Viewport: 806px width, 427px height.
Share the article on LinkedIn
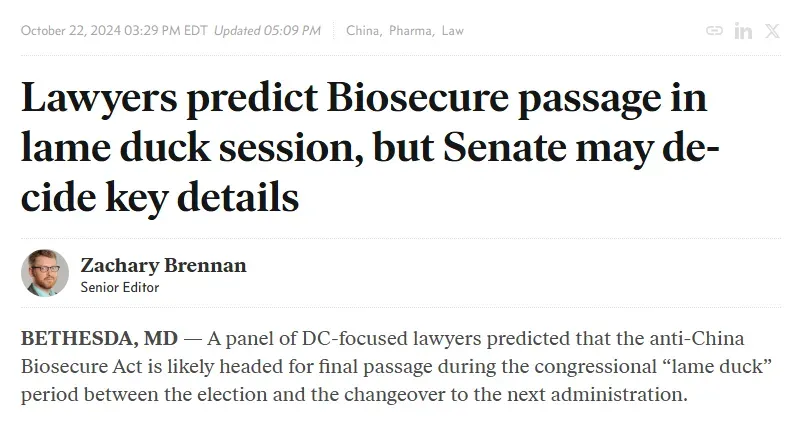[x=743, y=31]
